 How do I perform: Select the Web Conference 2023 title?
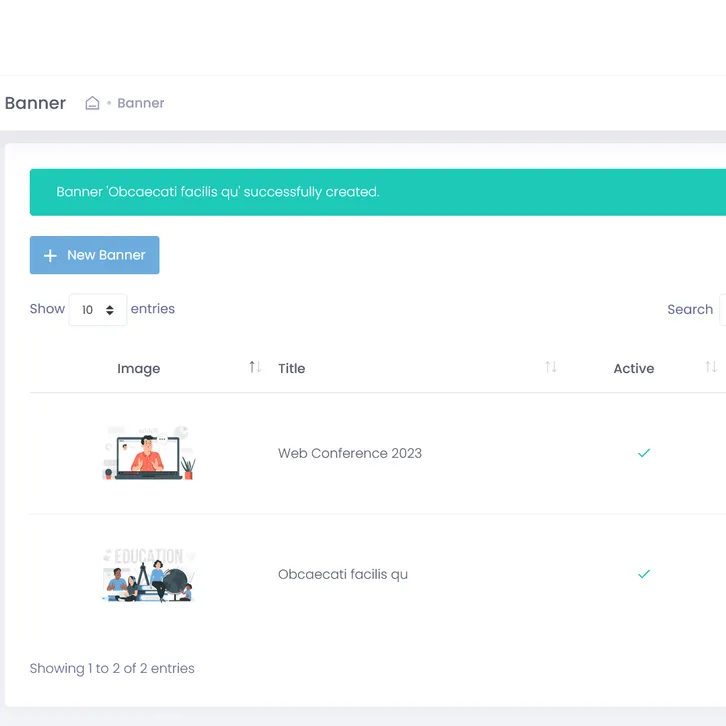[x=350, y=453]
